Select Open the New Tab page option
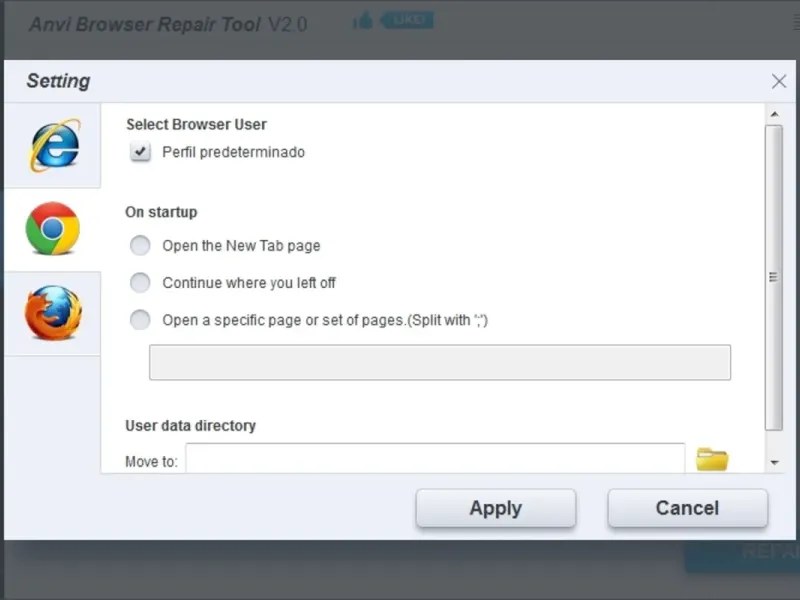Viewport: 800px width, 600px height. (141, 245)
